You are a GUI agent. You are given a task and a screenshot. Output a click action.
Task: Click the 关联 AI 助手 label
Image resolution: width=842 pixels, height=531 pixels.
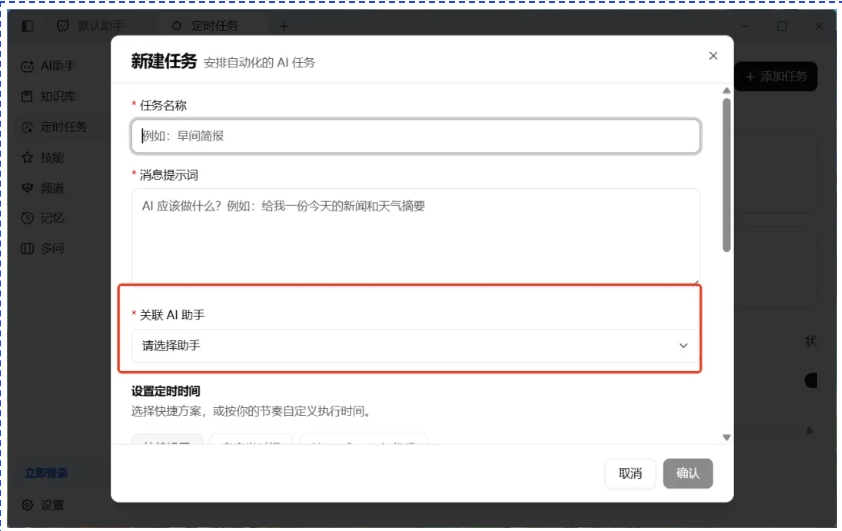tap(172, 315)
